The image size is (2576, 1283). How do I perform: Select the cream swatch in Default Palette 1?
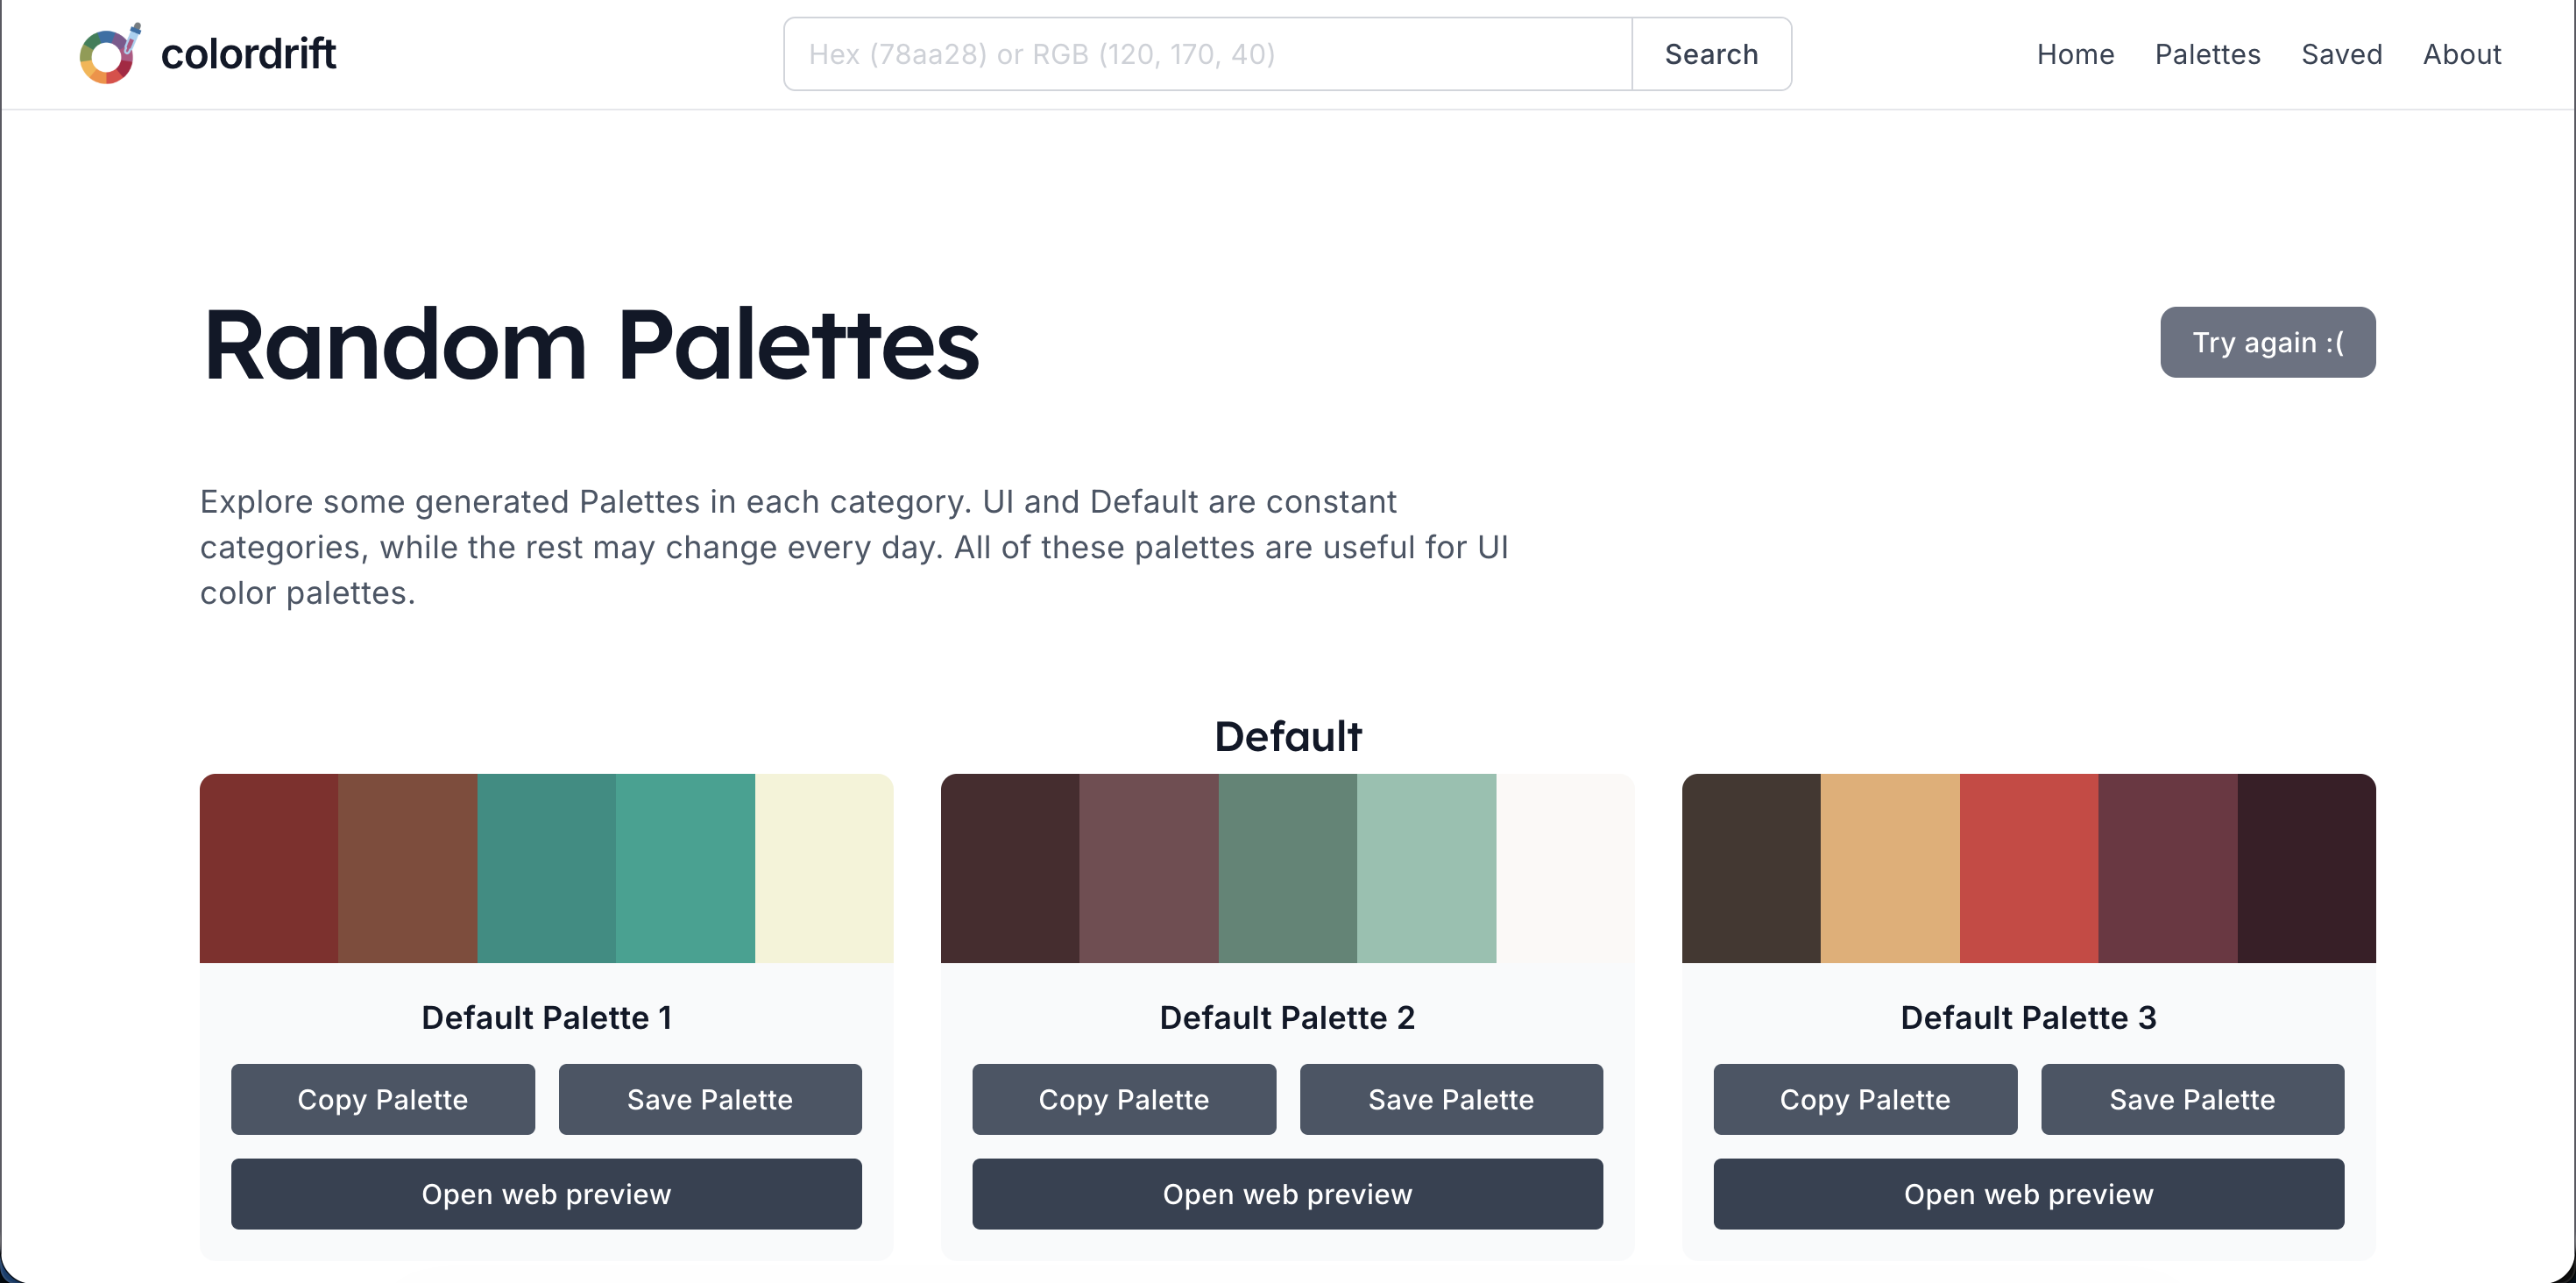(x=823, y=868)
